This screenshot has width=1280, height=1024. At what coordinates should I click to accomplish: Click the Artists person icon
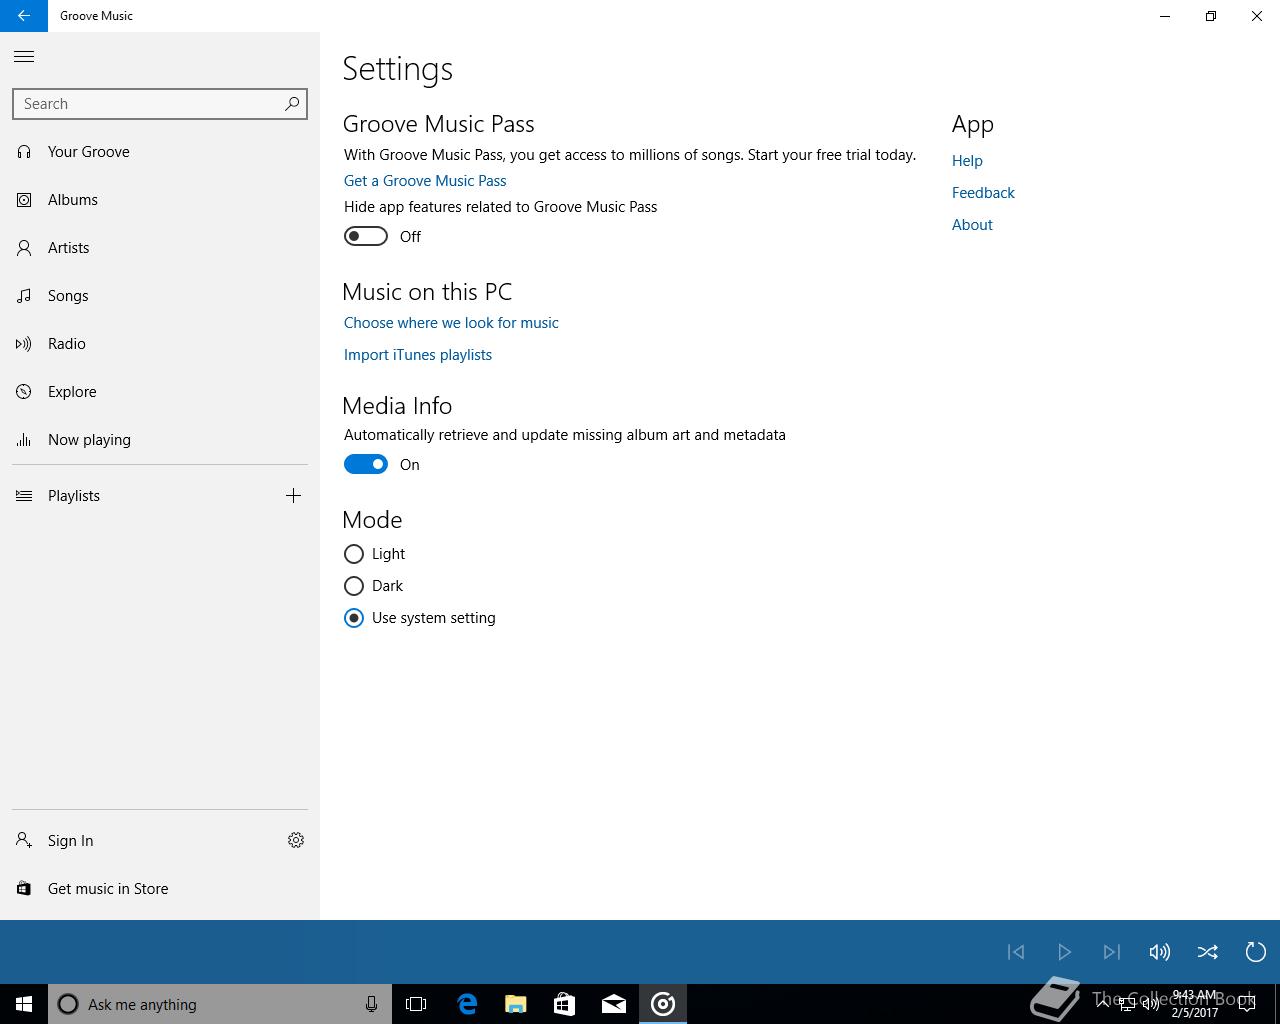[x=24, y=248]
